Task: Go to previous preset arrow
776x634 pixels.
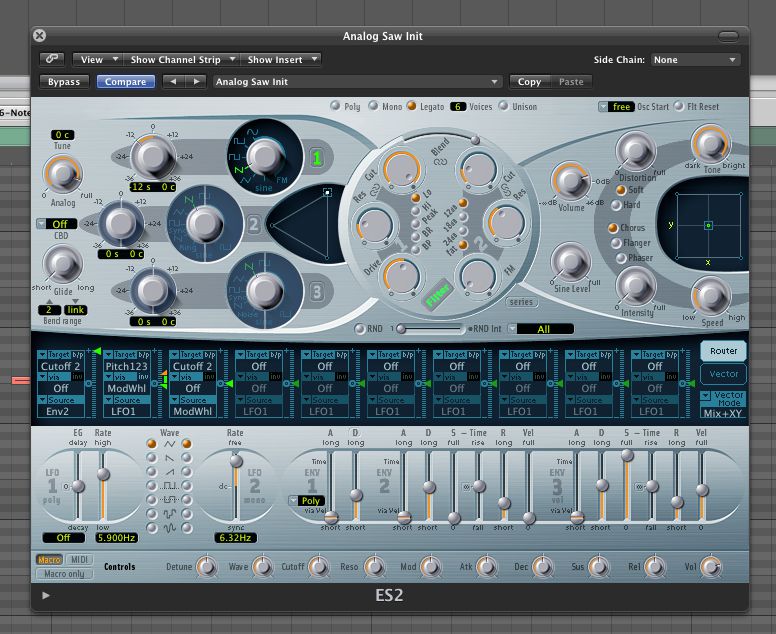Action: (x=173, y=82)
